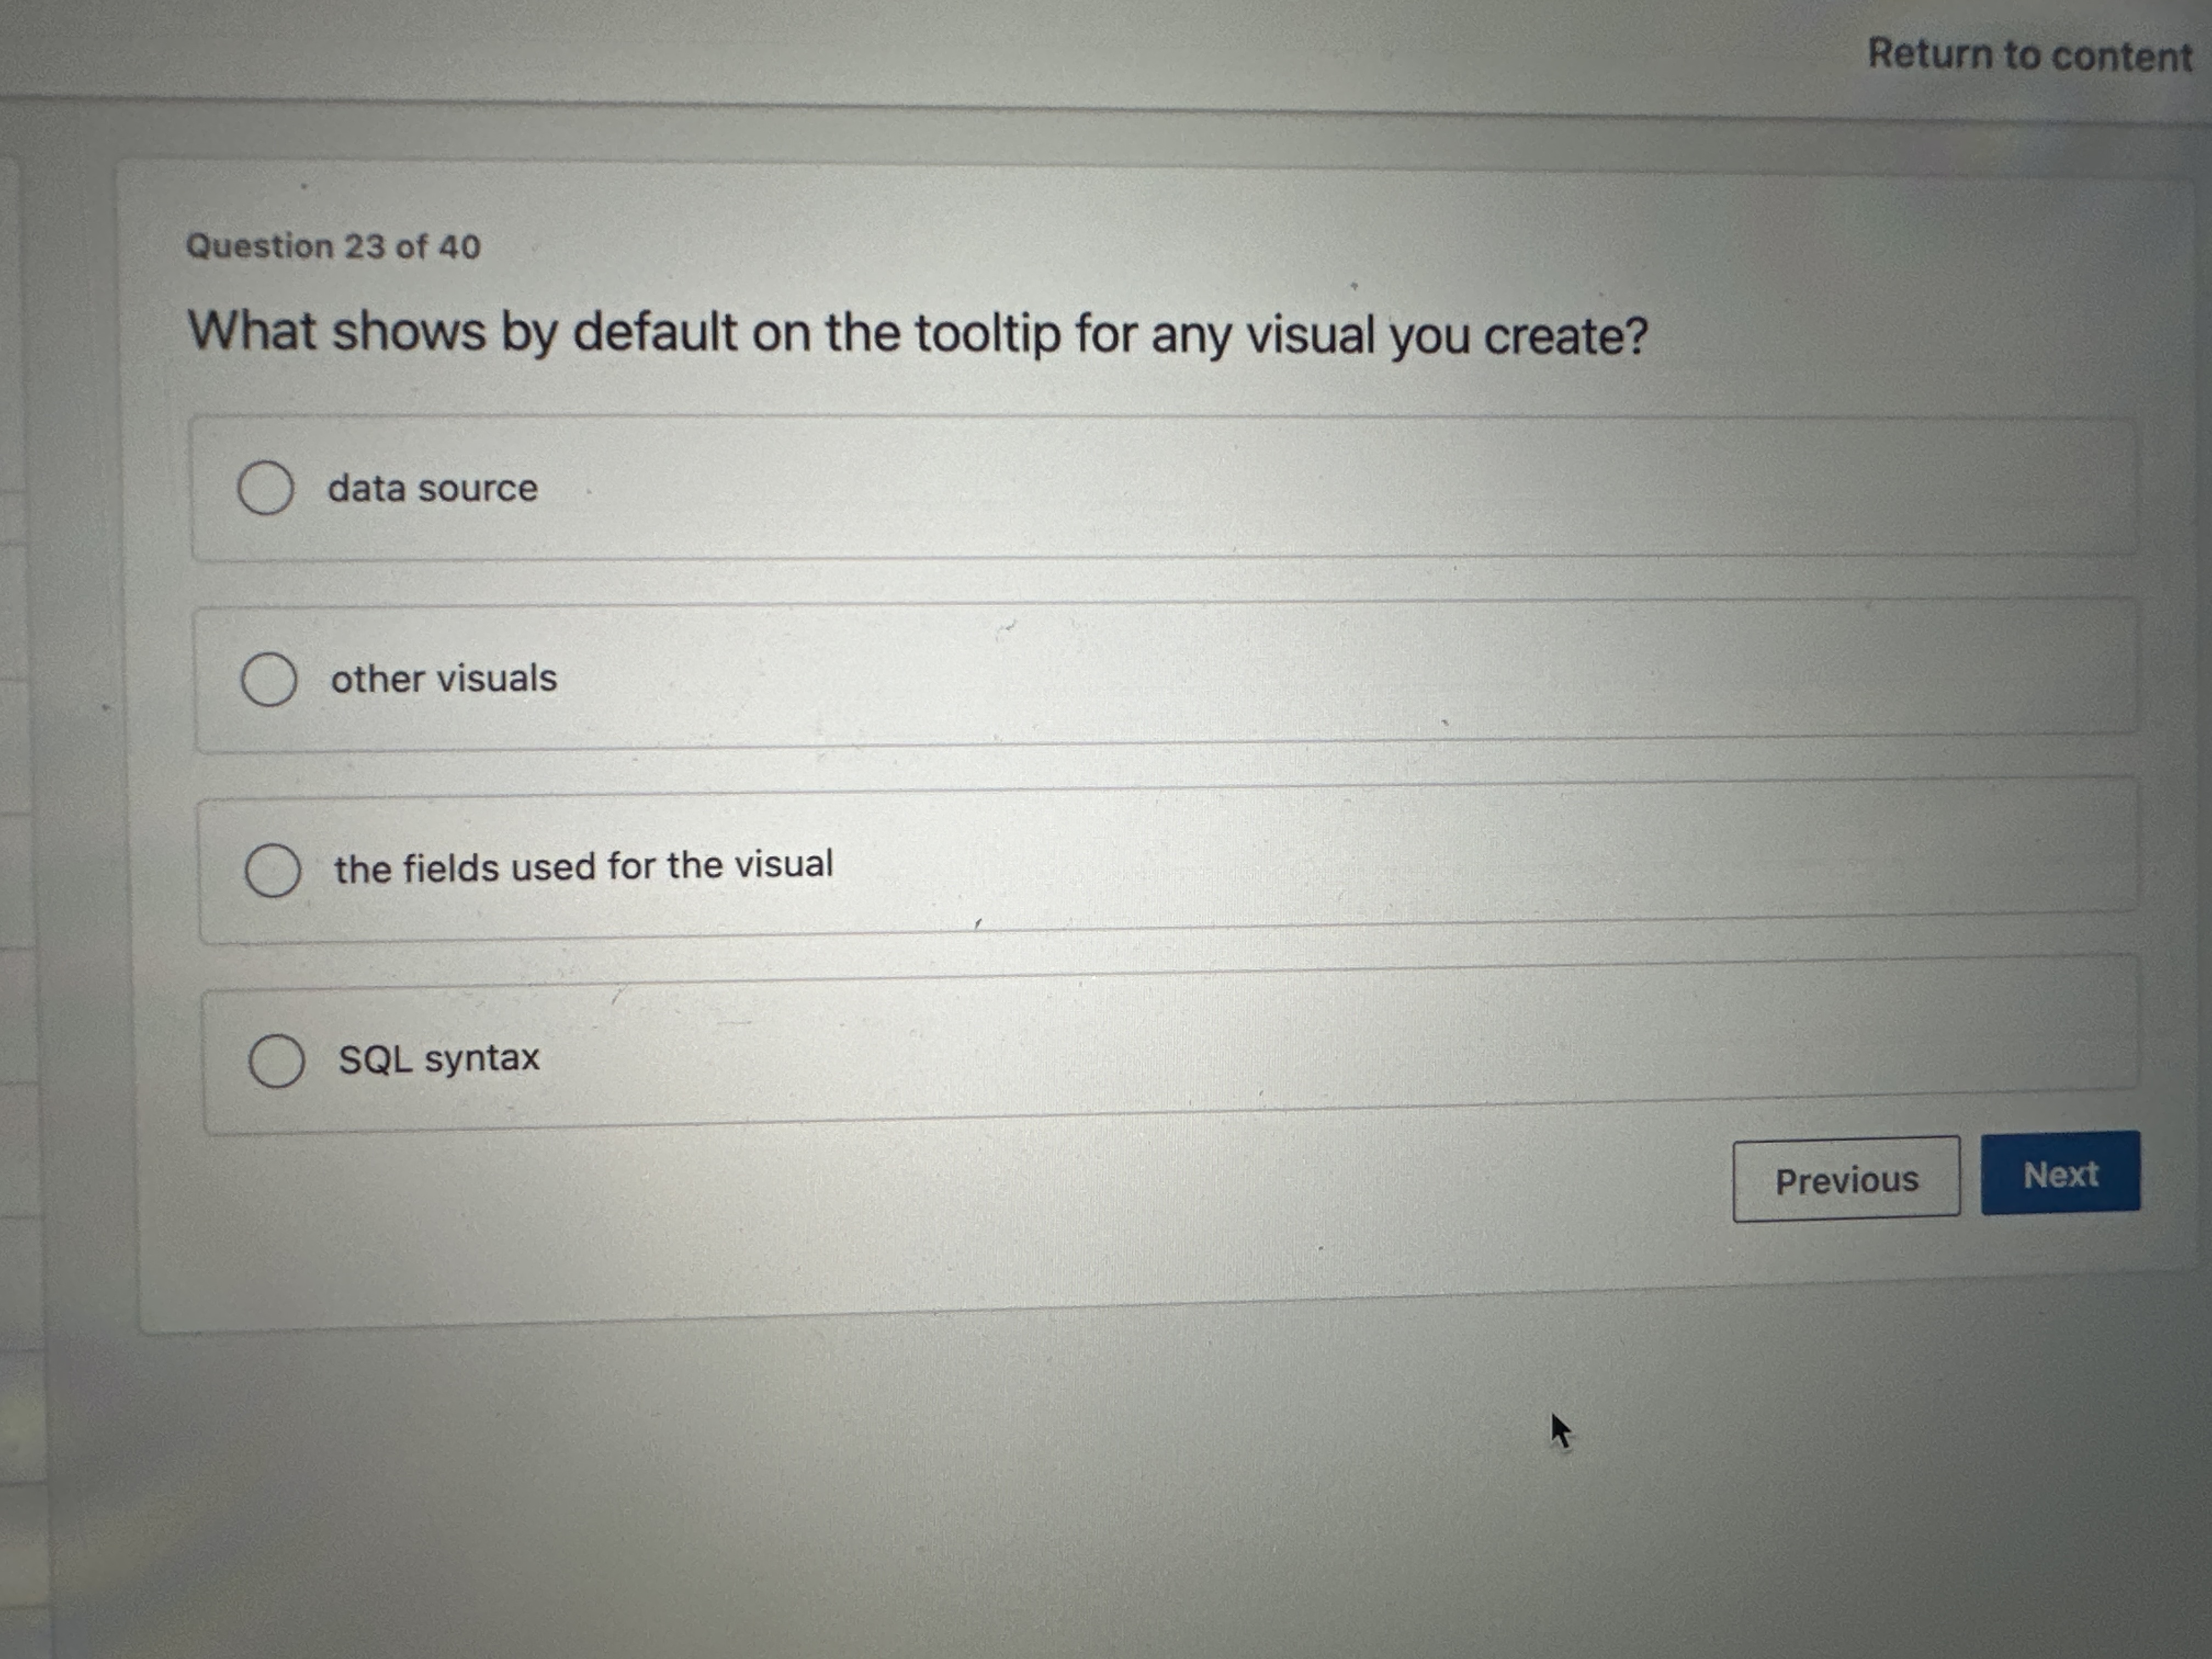The height and width of the screenshot is (1659, 2212).
Task: Select the 'SQL syntax' radio button
Action: click(x=276, y=1061)
